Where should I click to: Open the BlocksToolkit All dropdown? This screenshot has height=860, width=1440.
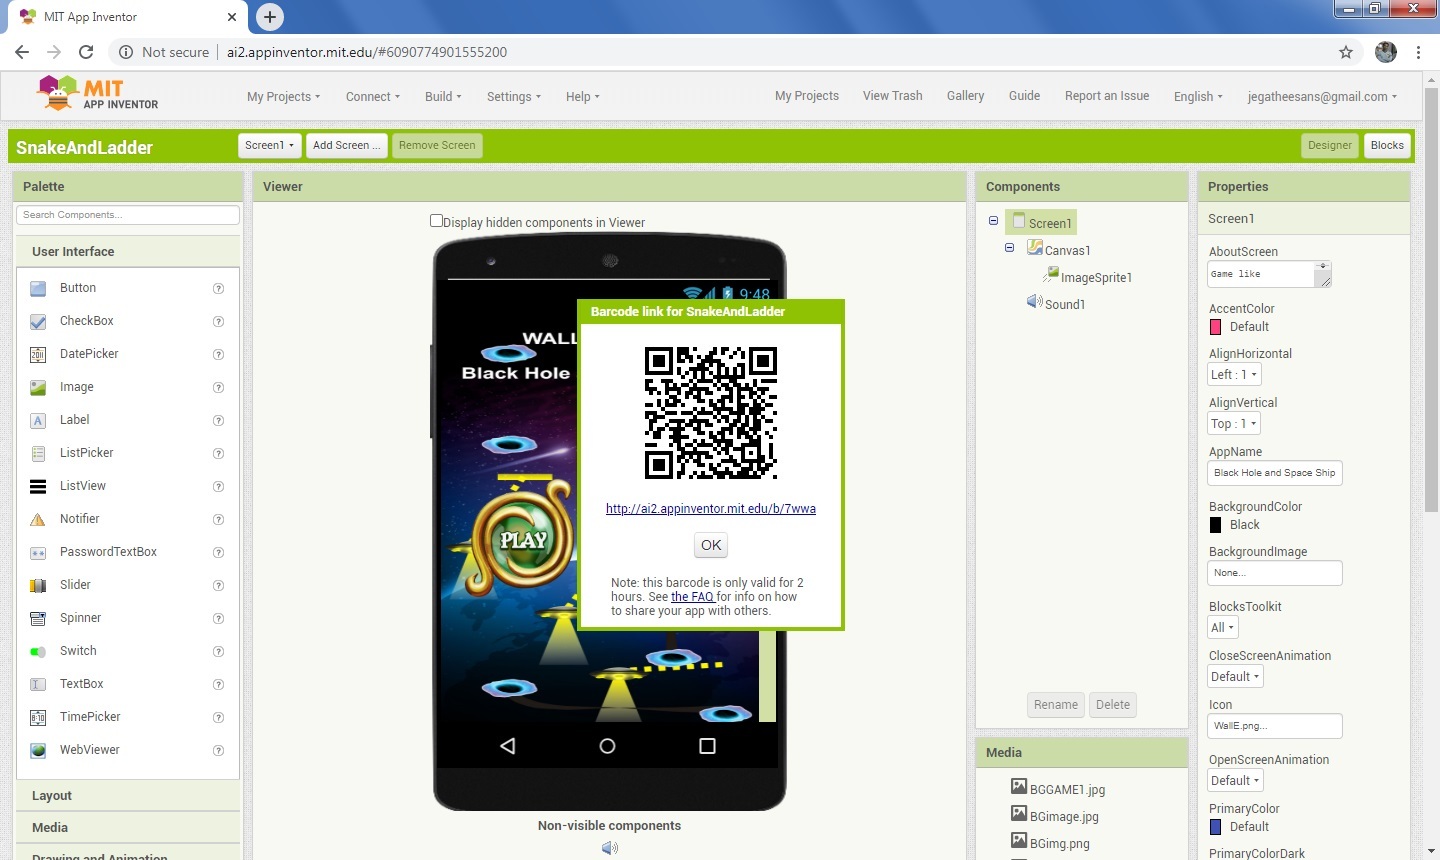[x=1223, y=627]
